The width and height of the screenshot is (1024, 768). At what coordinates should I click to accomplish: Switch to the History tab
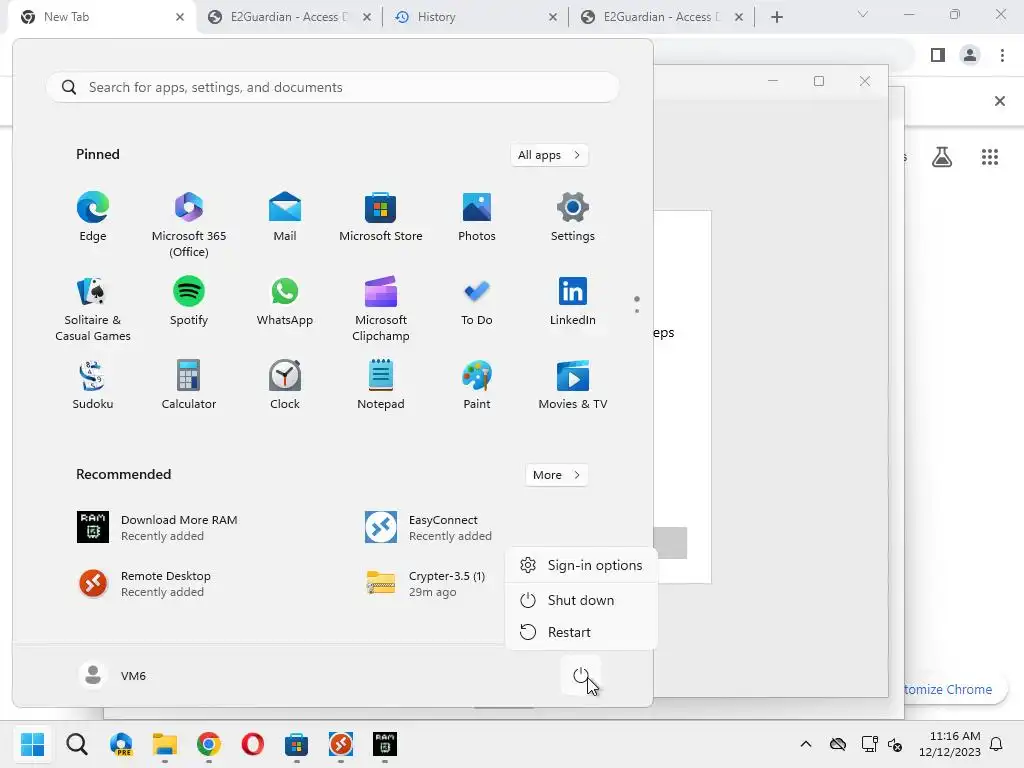click(473, 17)
